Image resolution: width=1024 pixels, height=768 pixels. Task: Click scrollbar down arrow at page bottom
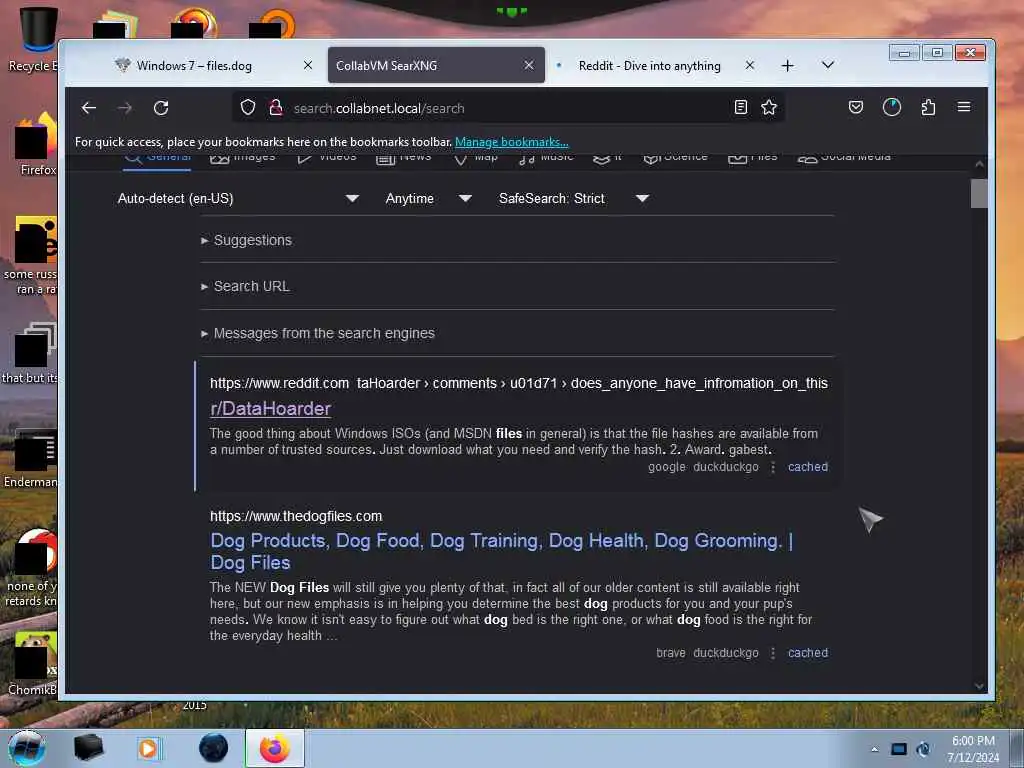[979, 686]
